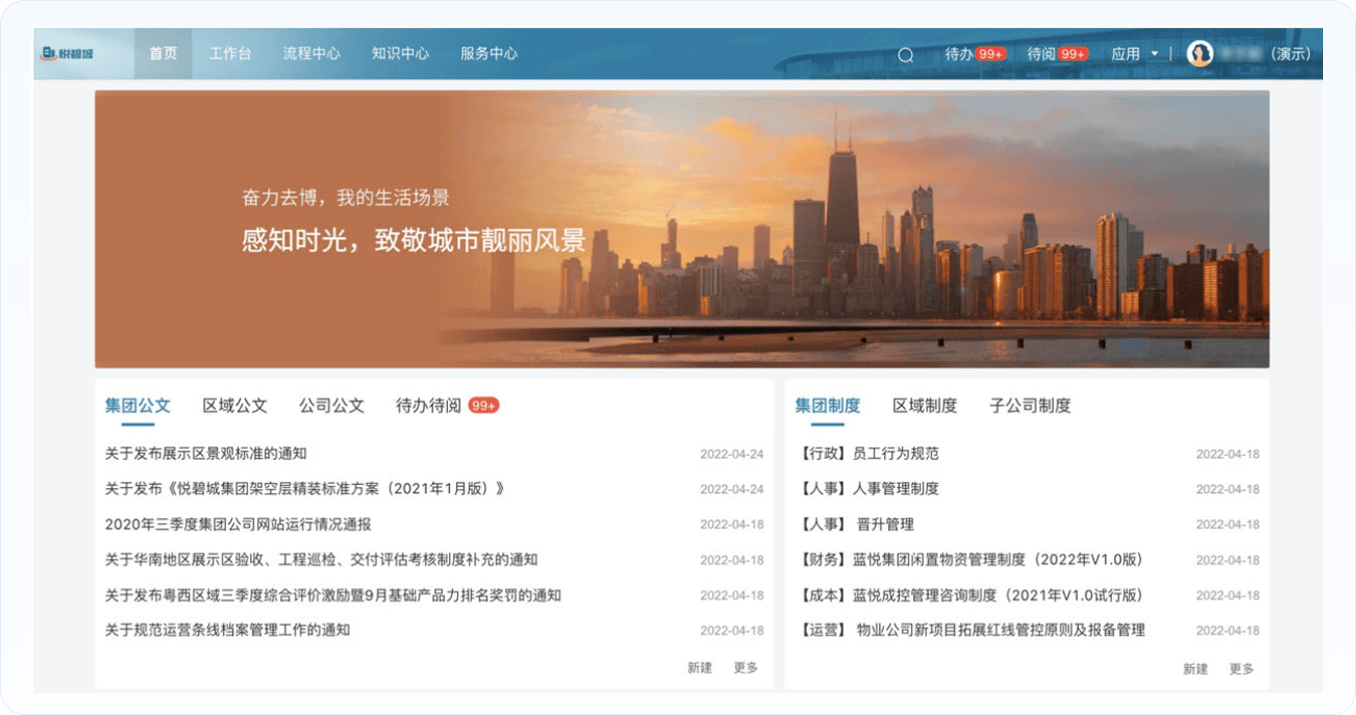Screen dimensions: 1356x715
Task: Click the search magnifier icon
Action: (x=905, y=55)
